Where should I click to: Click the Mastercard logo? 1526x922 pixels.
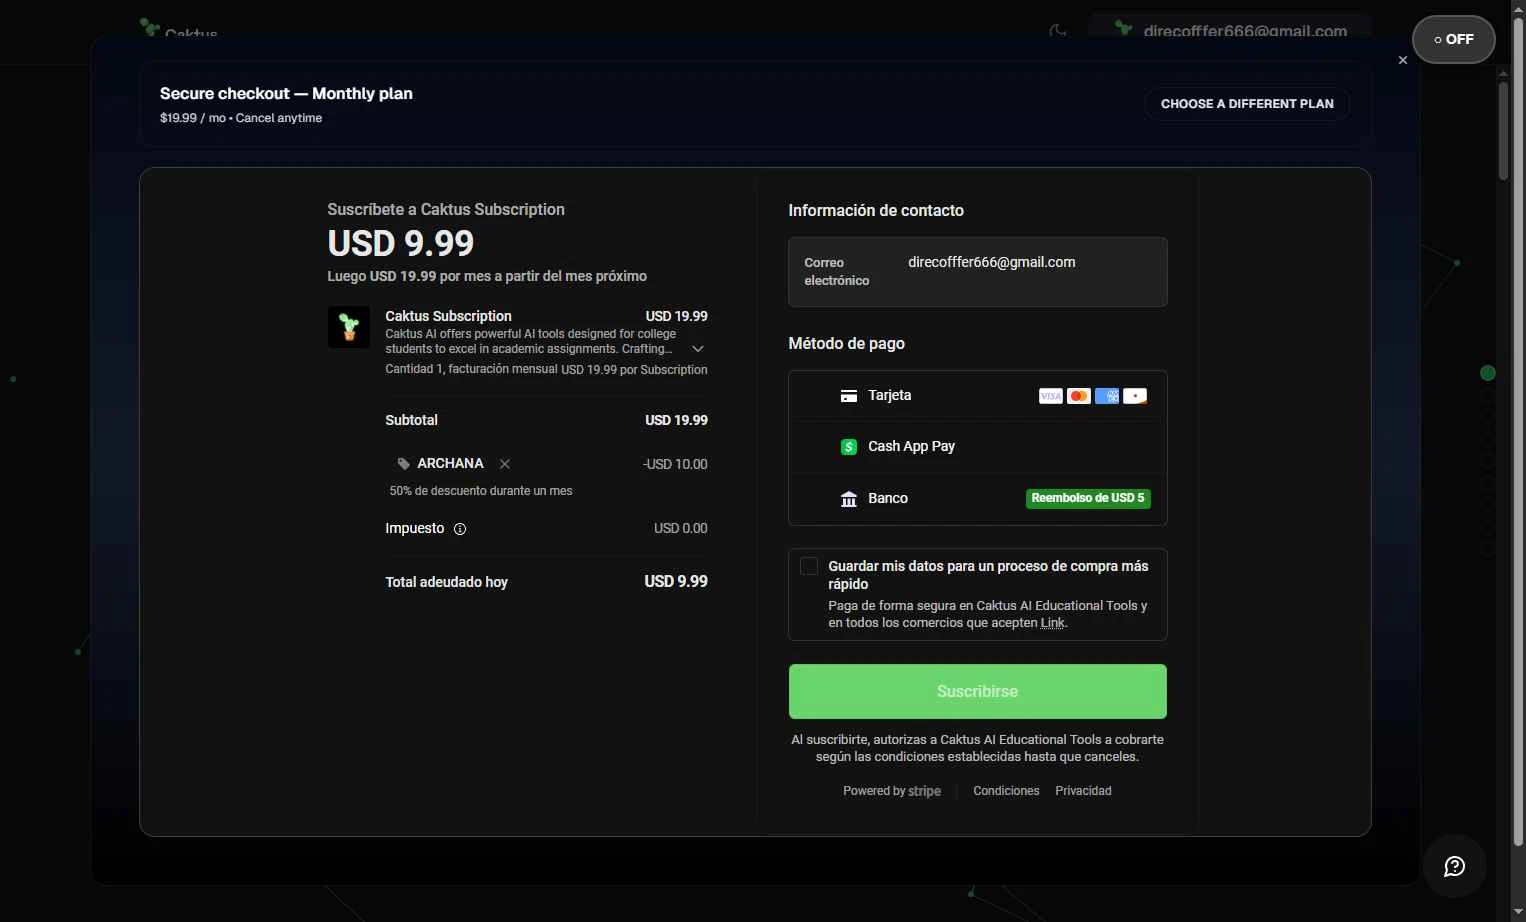1079,396
